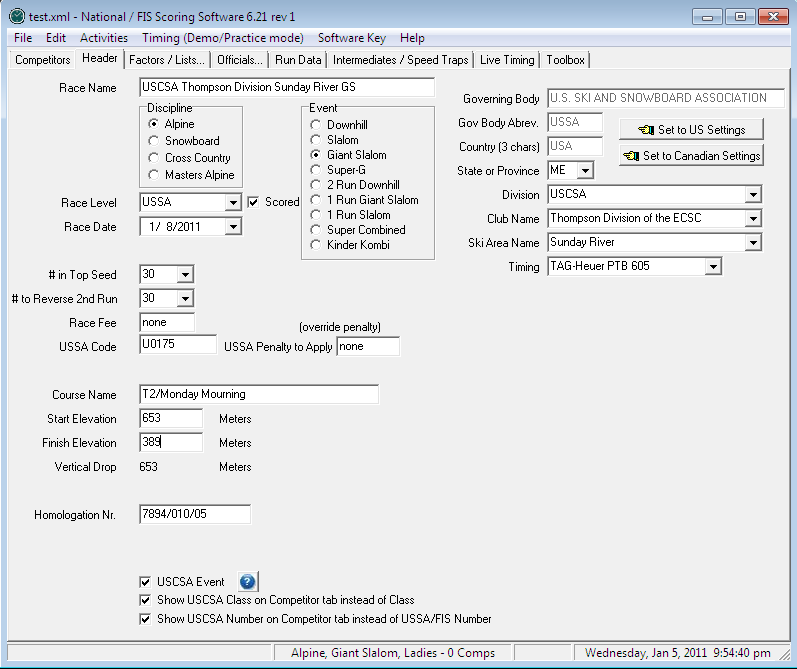Click the Homologation Nr. input field
Screen dimensions: 797x669
click(x=194, y=515)
